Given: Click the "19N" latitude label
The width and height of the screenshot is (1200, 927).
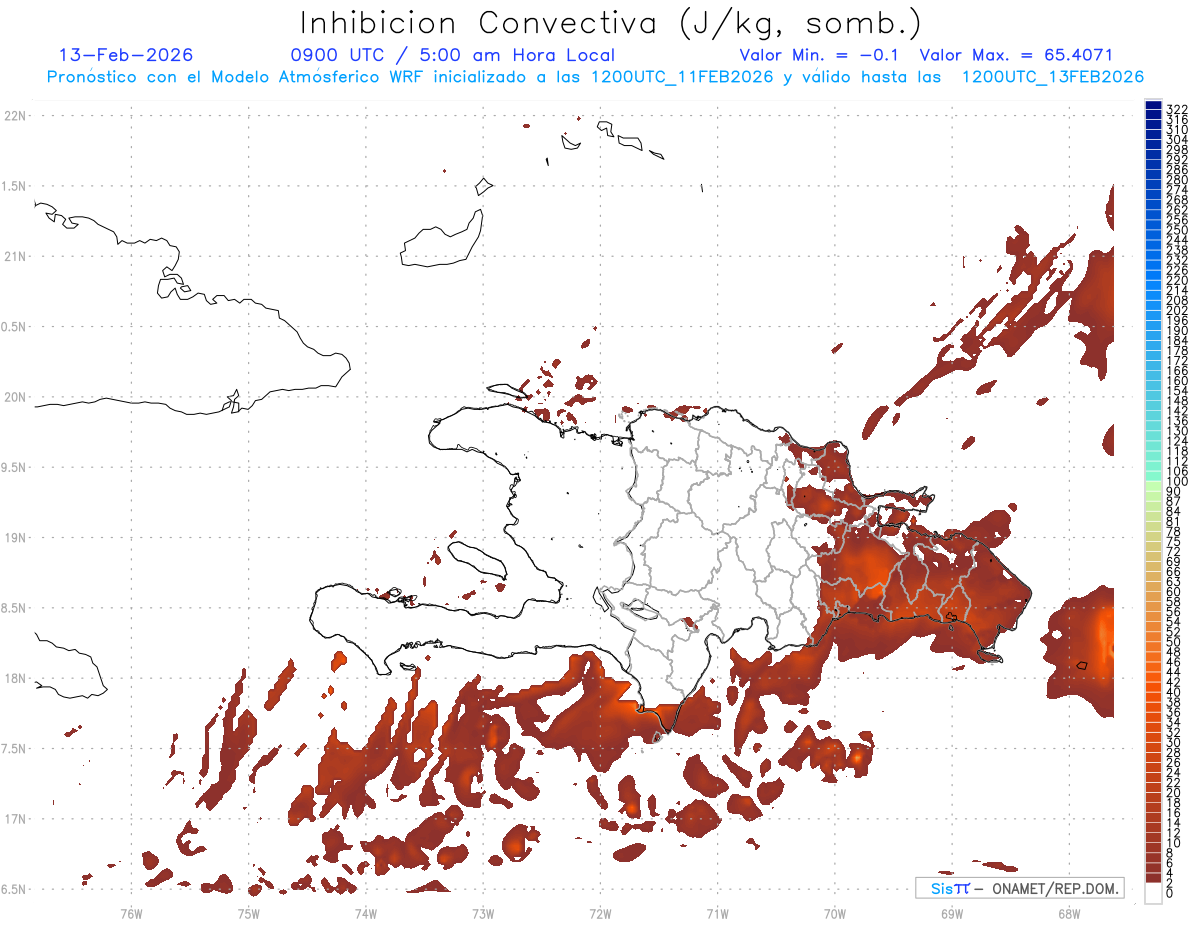Looking at the screenshot, I should tap(15, 538).
